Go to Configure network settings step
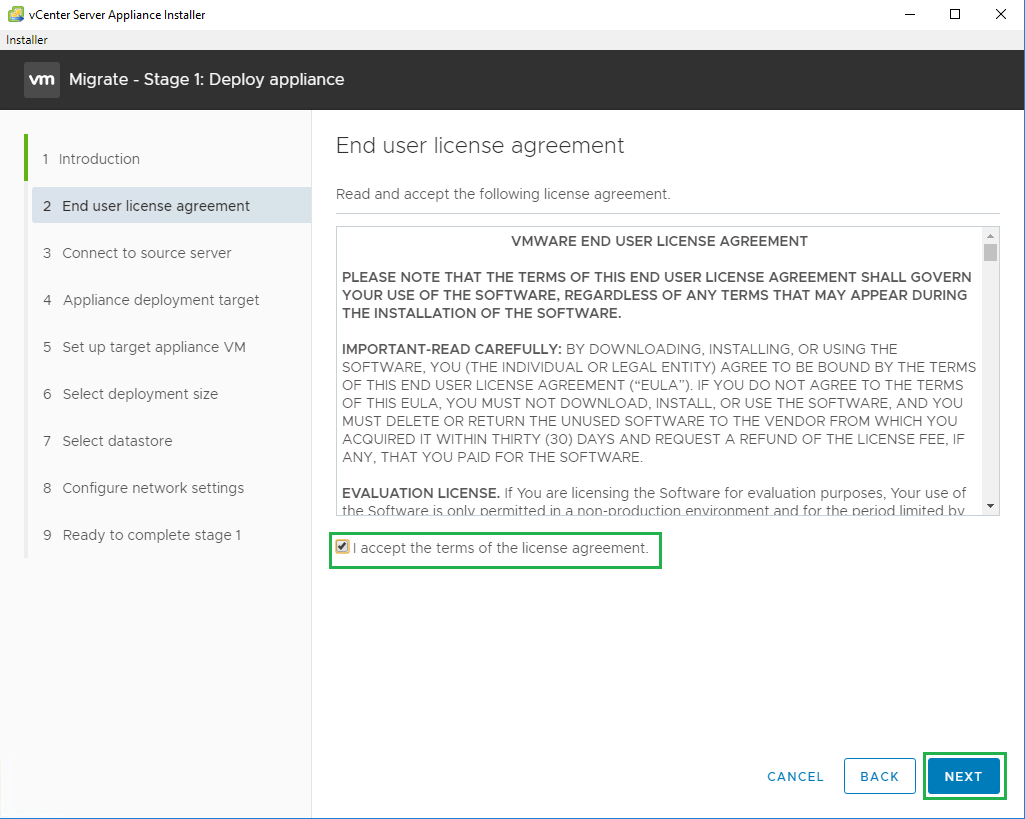This screenshot has width=1025, height=819. [x=153, y=488]
